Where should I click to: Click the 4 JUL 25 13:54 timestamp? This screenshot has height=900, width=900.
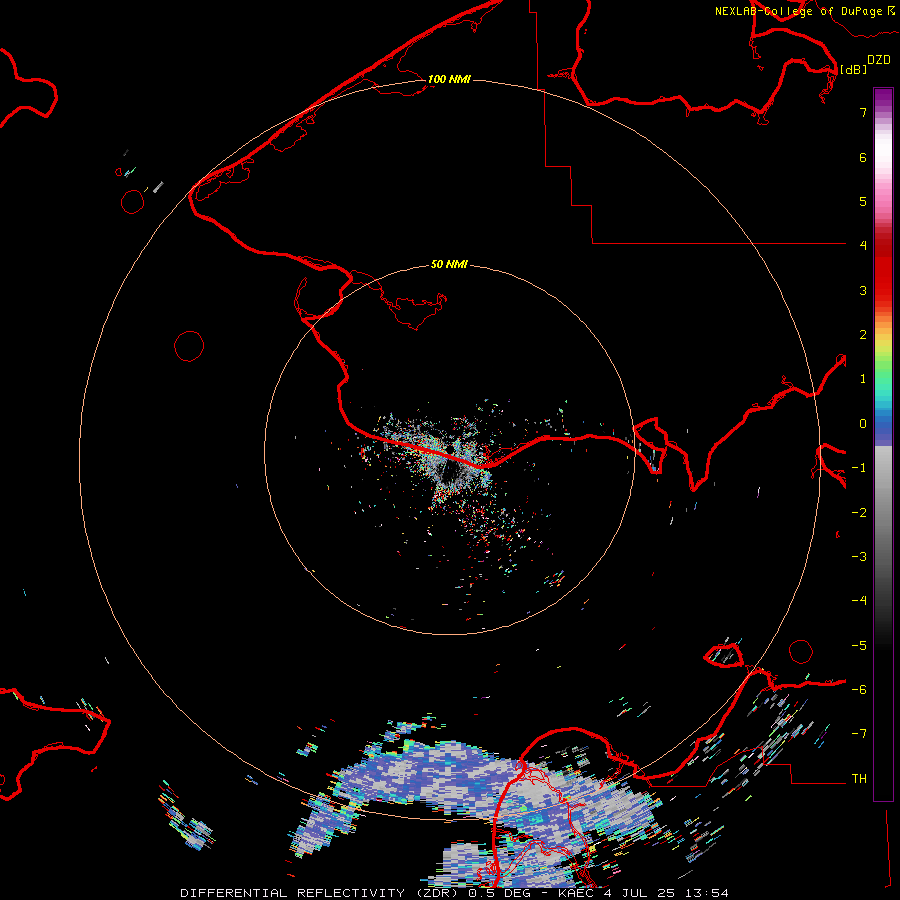click(666, 893)
